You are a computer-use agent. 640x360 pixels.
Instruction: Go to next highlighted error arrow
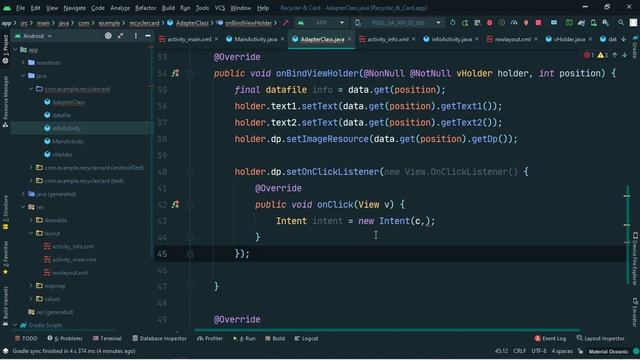pos(624,55)
